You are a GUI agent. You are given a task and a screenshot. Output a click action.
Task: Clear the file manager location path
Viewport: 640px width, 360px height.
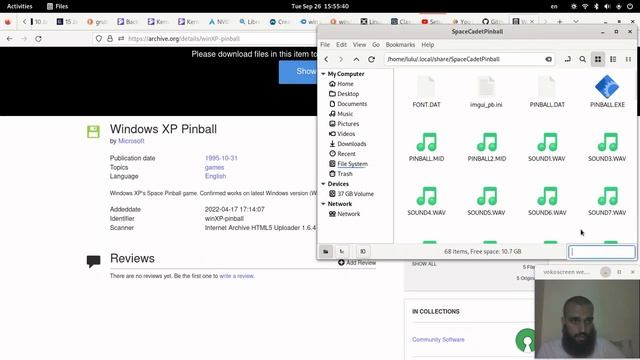click(548, 59)
